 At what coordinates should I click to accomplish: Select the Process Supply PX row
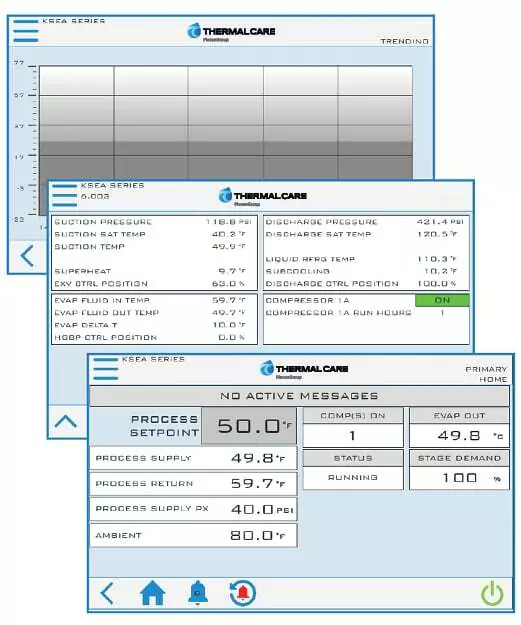[x=193, y=509]
